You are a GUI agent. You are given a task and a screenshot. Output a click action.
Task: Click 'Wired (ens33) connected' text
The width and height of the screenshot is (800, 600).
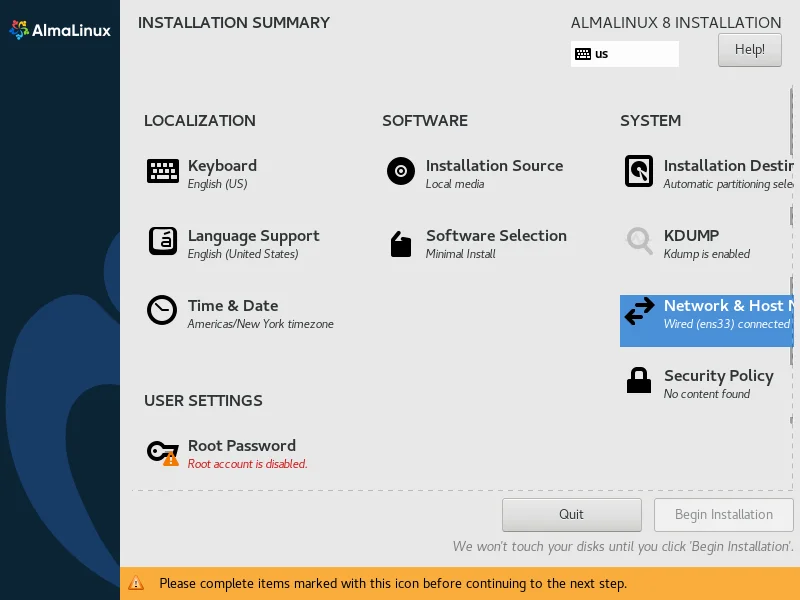click(727, 324)
